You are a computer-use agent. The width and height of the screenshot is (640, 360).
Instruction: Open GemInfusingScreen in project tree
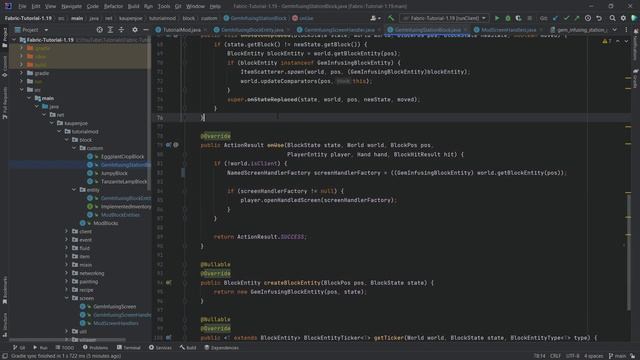tap(114, 307)
